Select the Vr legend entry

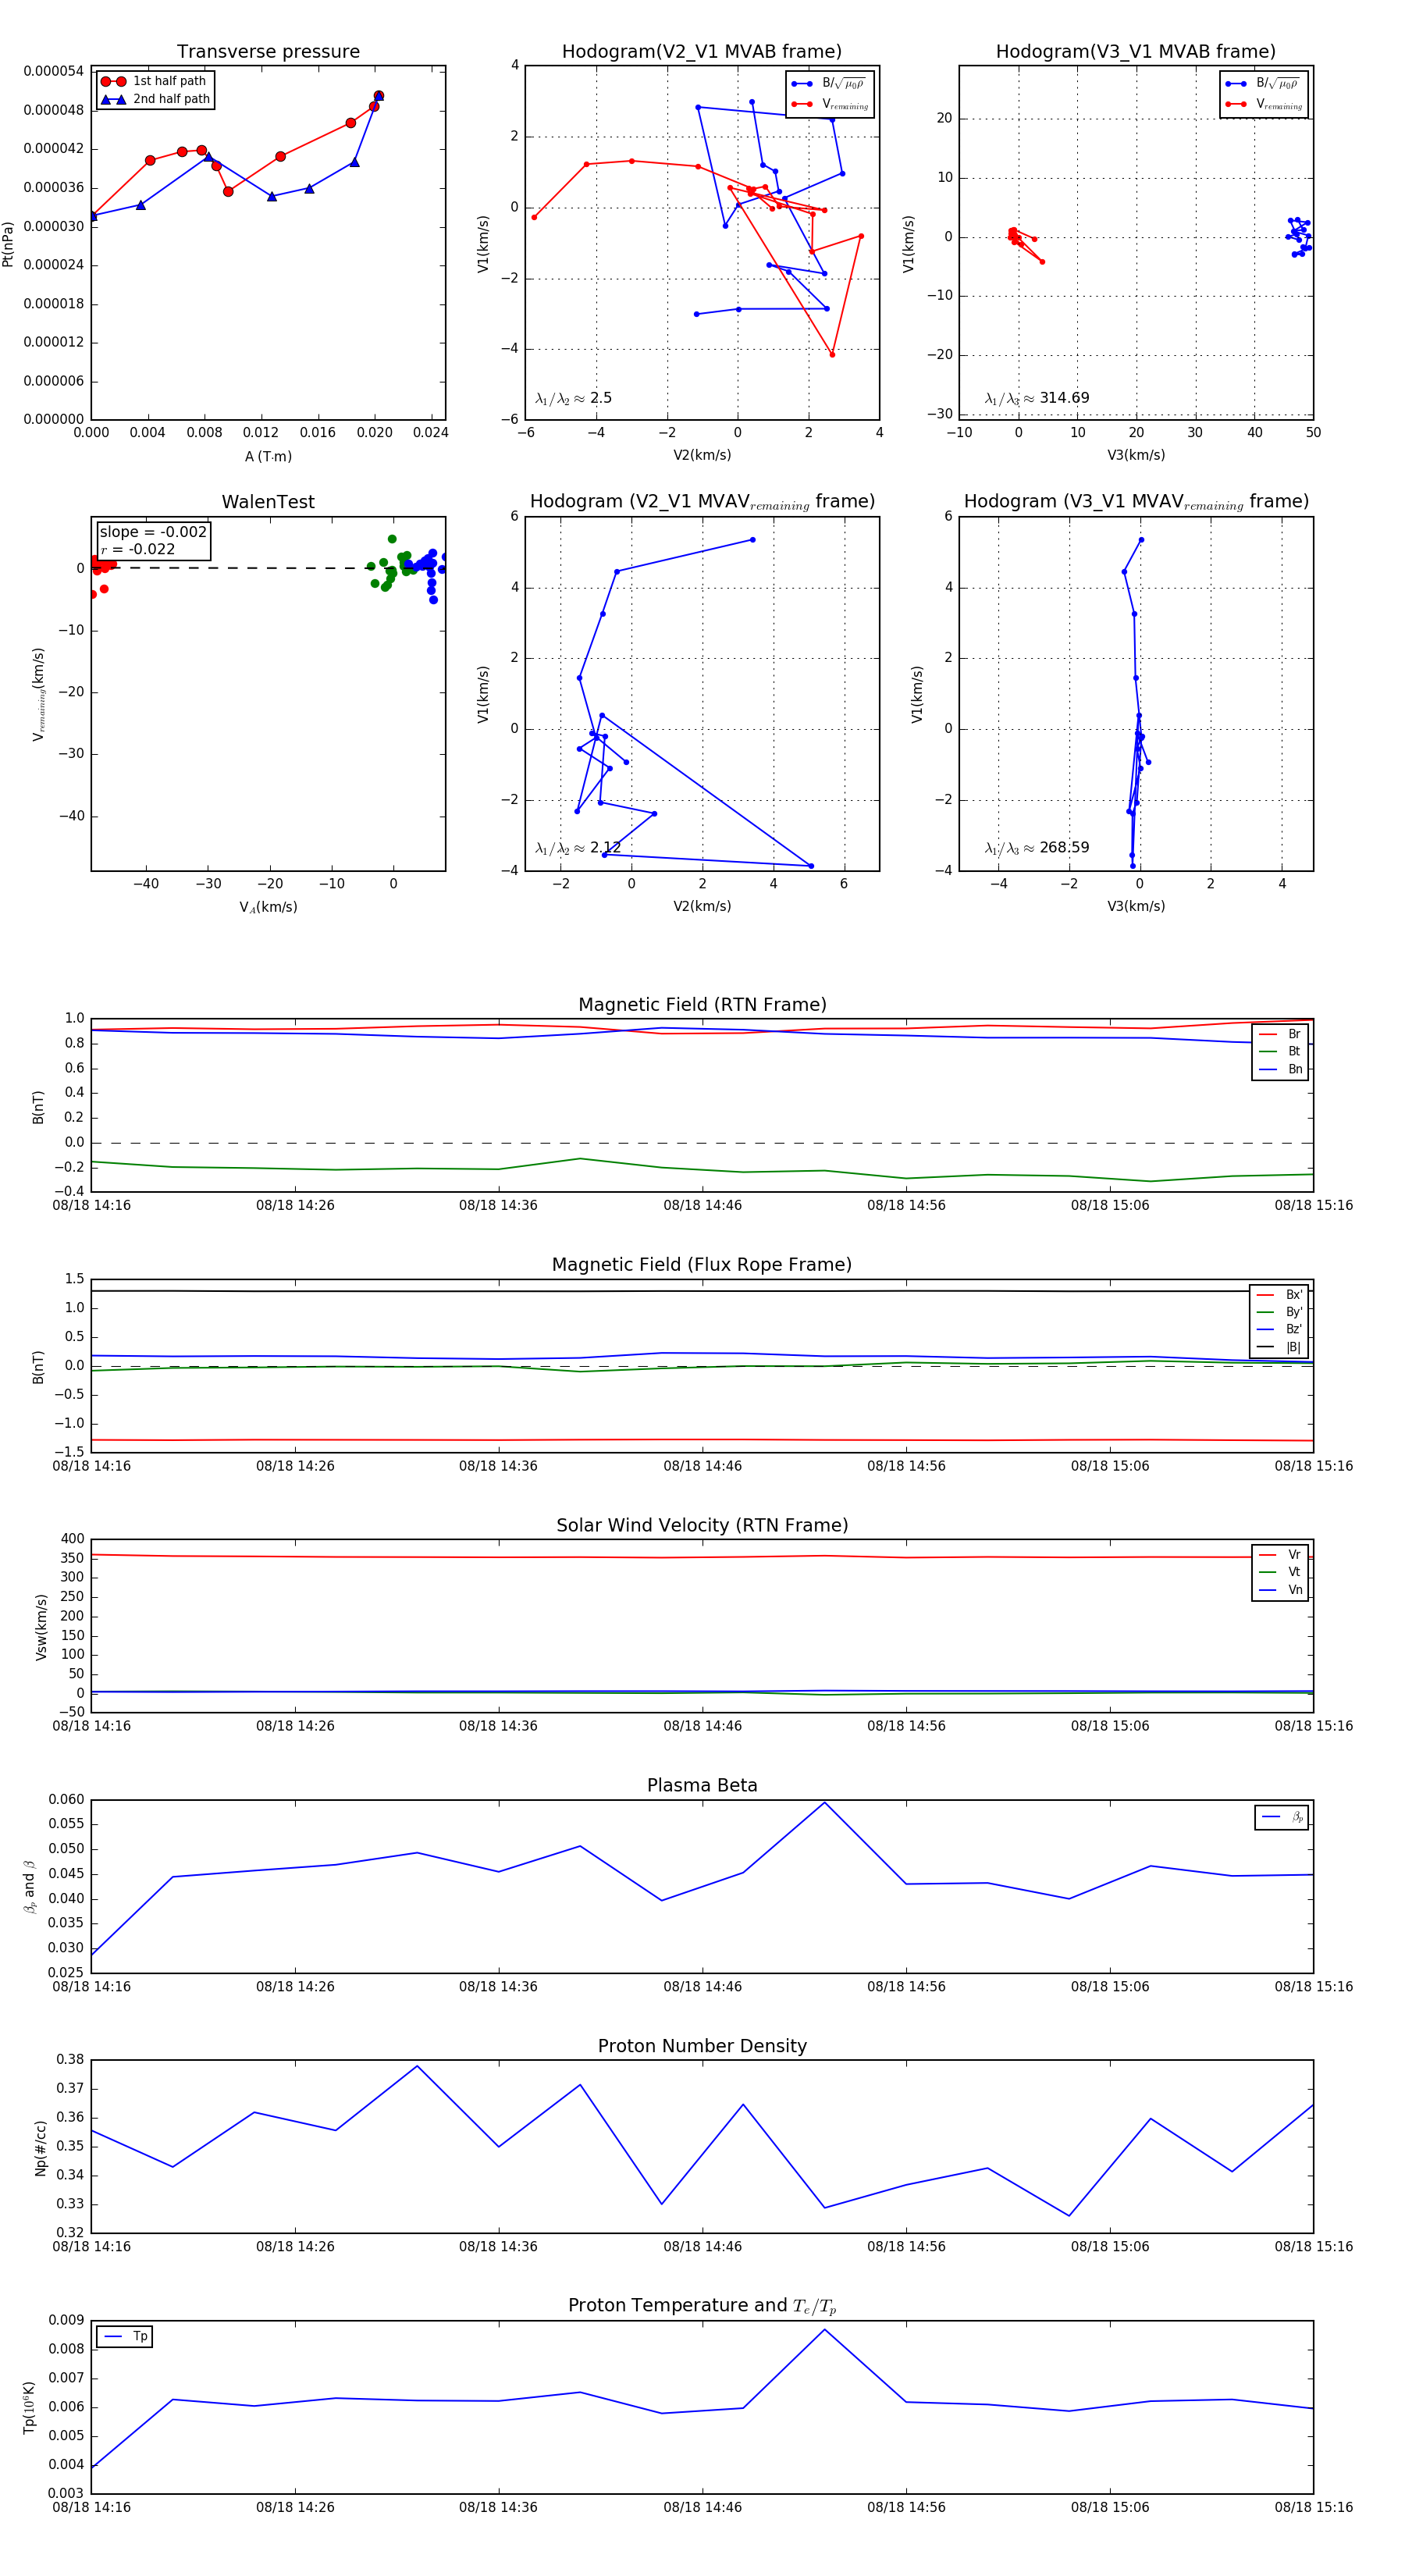(1280, 1555)
